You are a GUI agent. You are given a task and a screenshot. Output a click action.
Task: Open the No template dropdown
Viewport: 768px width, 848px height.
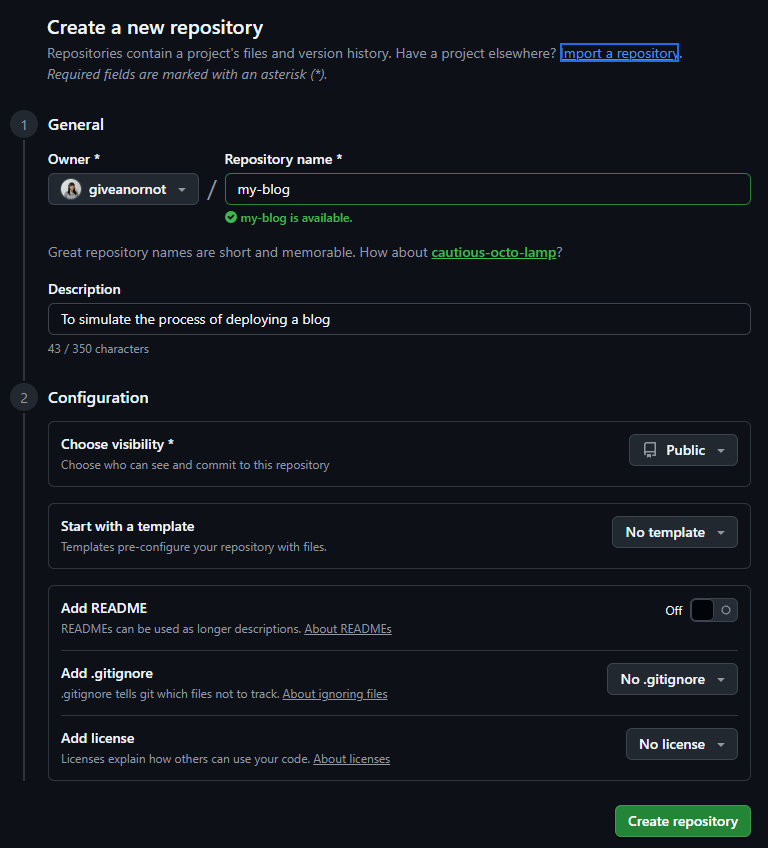(x=674, y=532)
